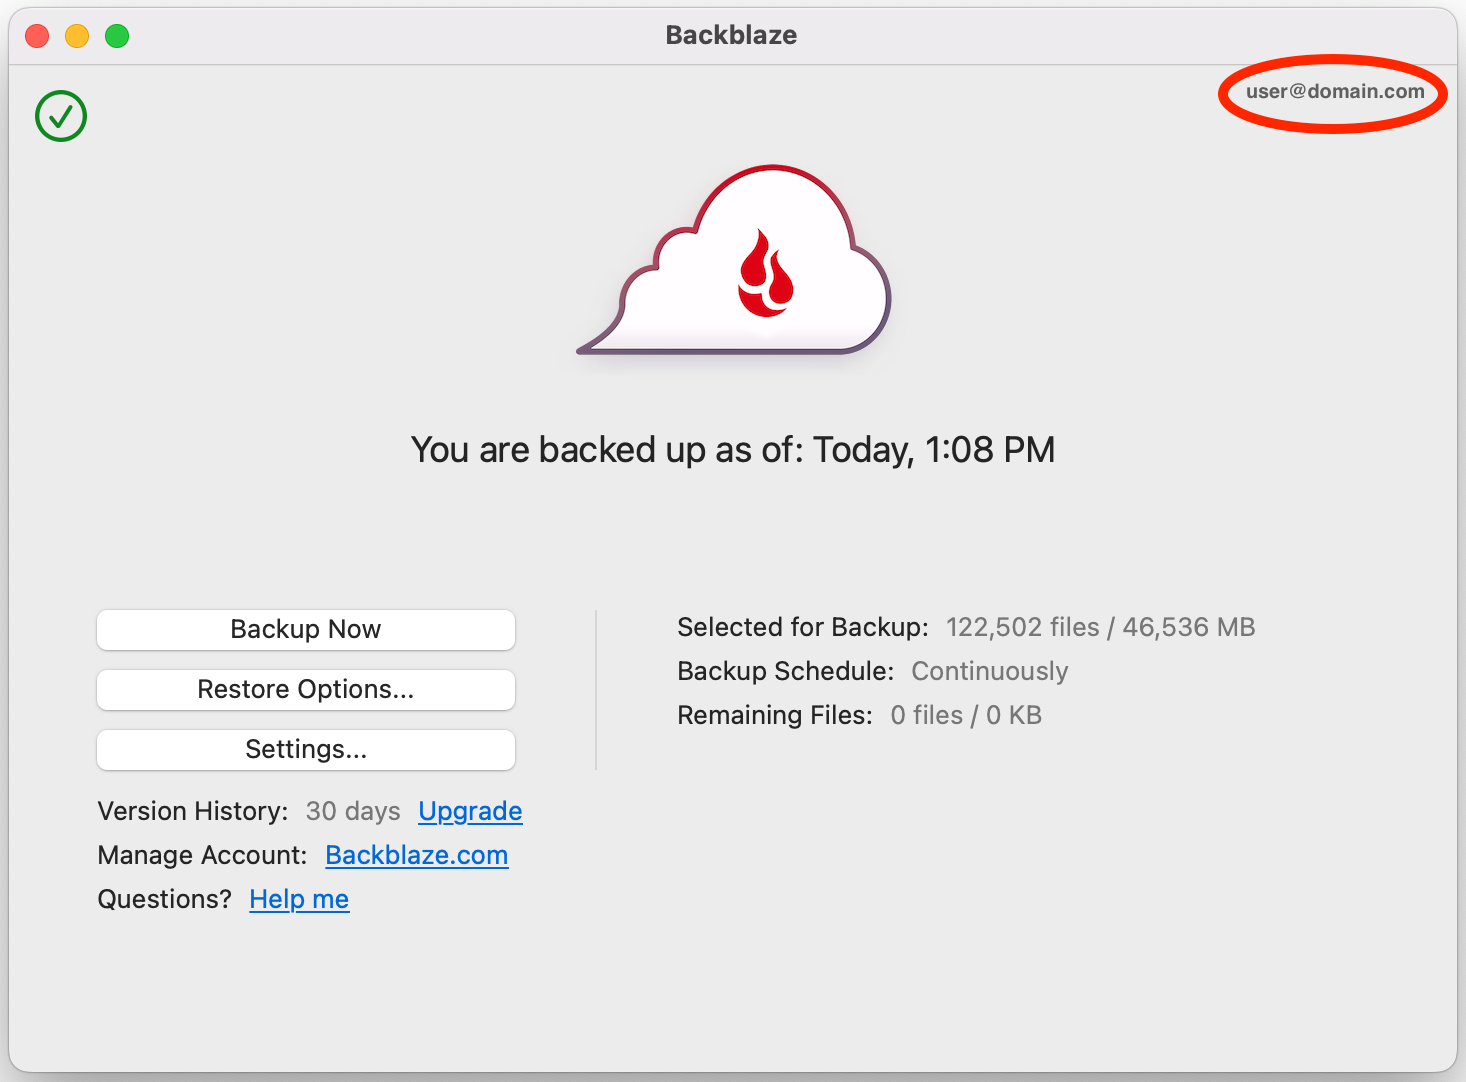
Task: Close the Backblaze window with red button
Action: click(x=37, y=36)
